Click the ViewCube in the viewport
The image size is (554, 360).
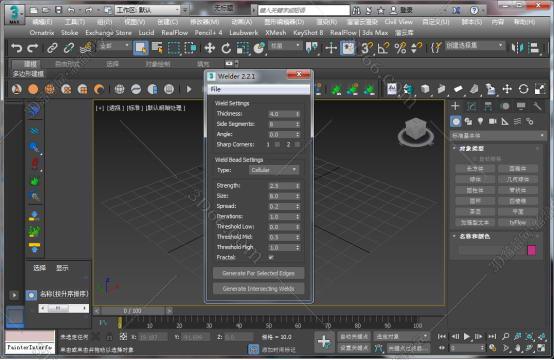coord(416,131)
